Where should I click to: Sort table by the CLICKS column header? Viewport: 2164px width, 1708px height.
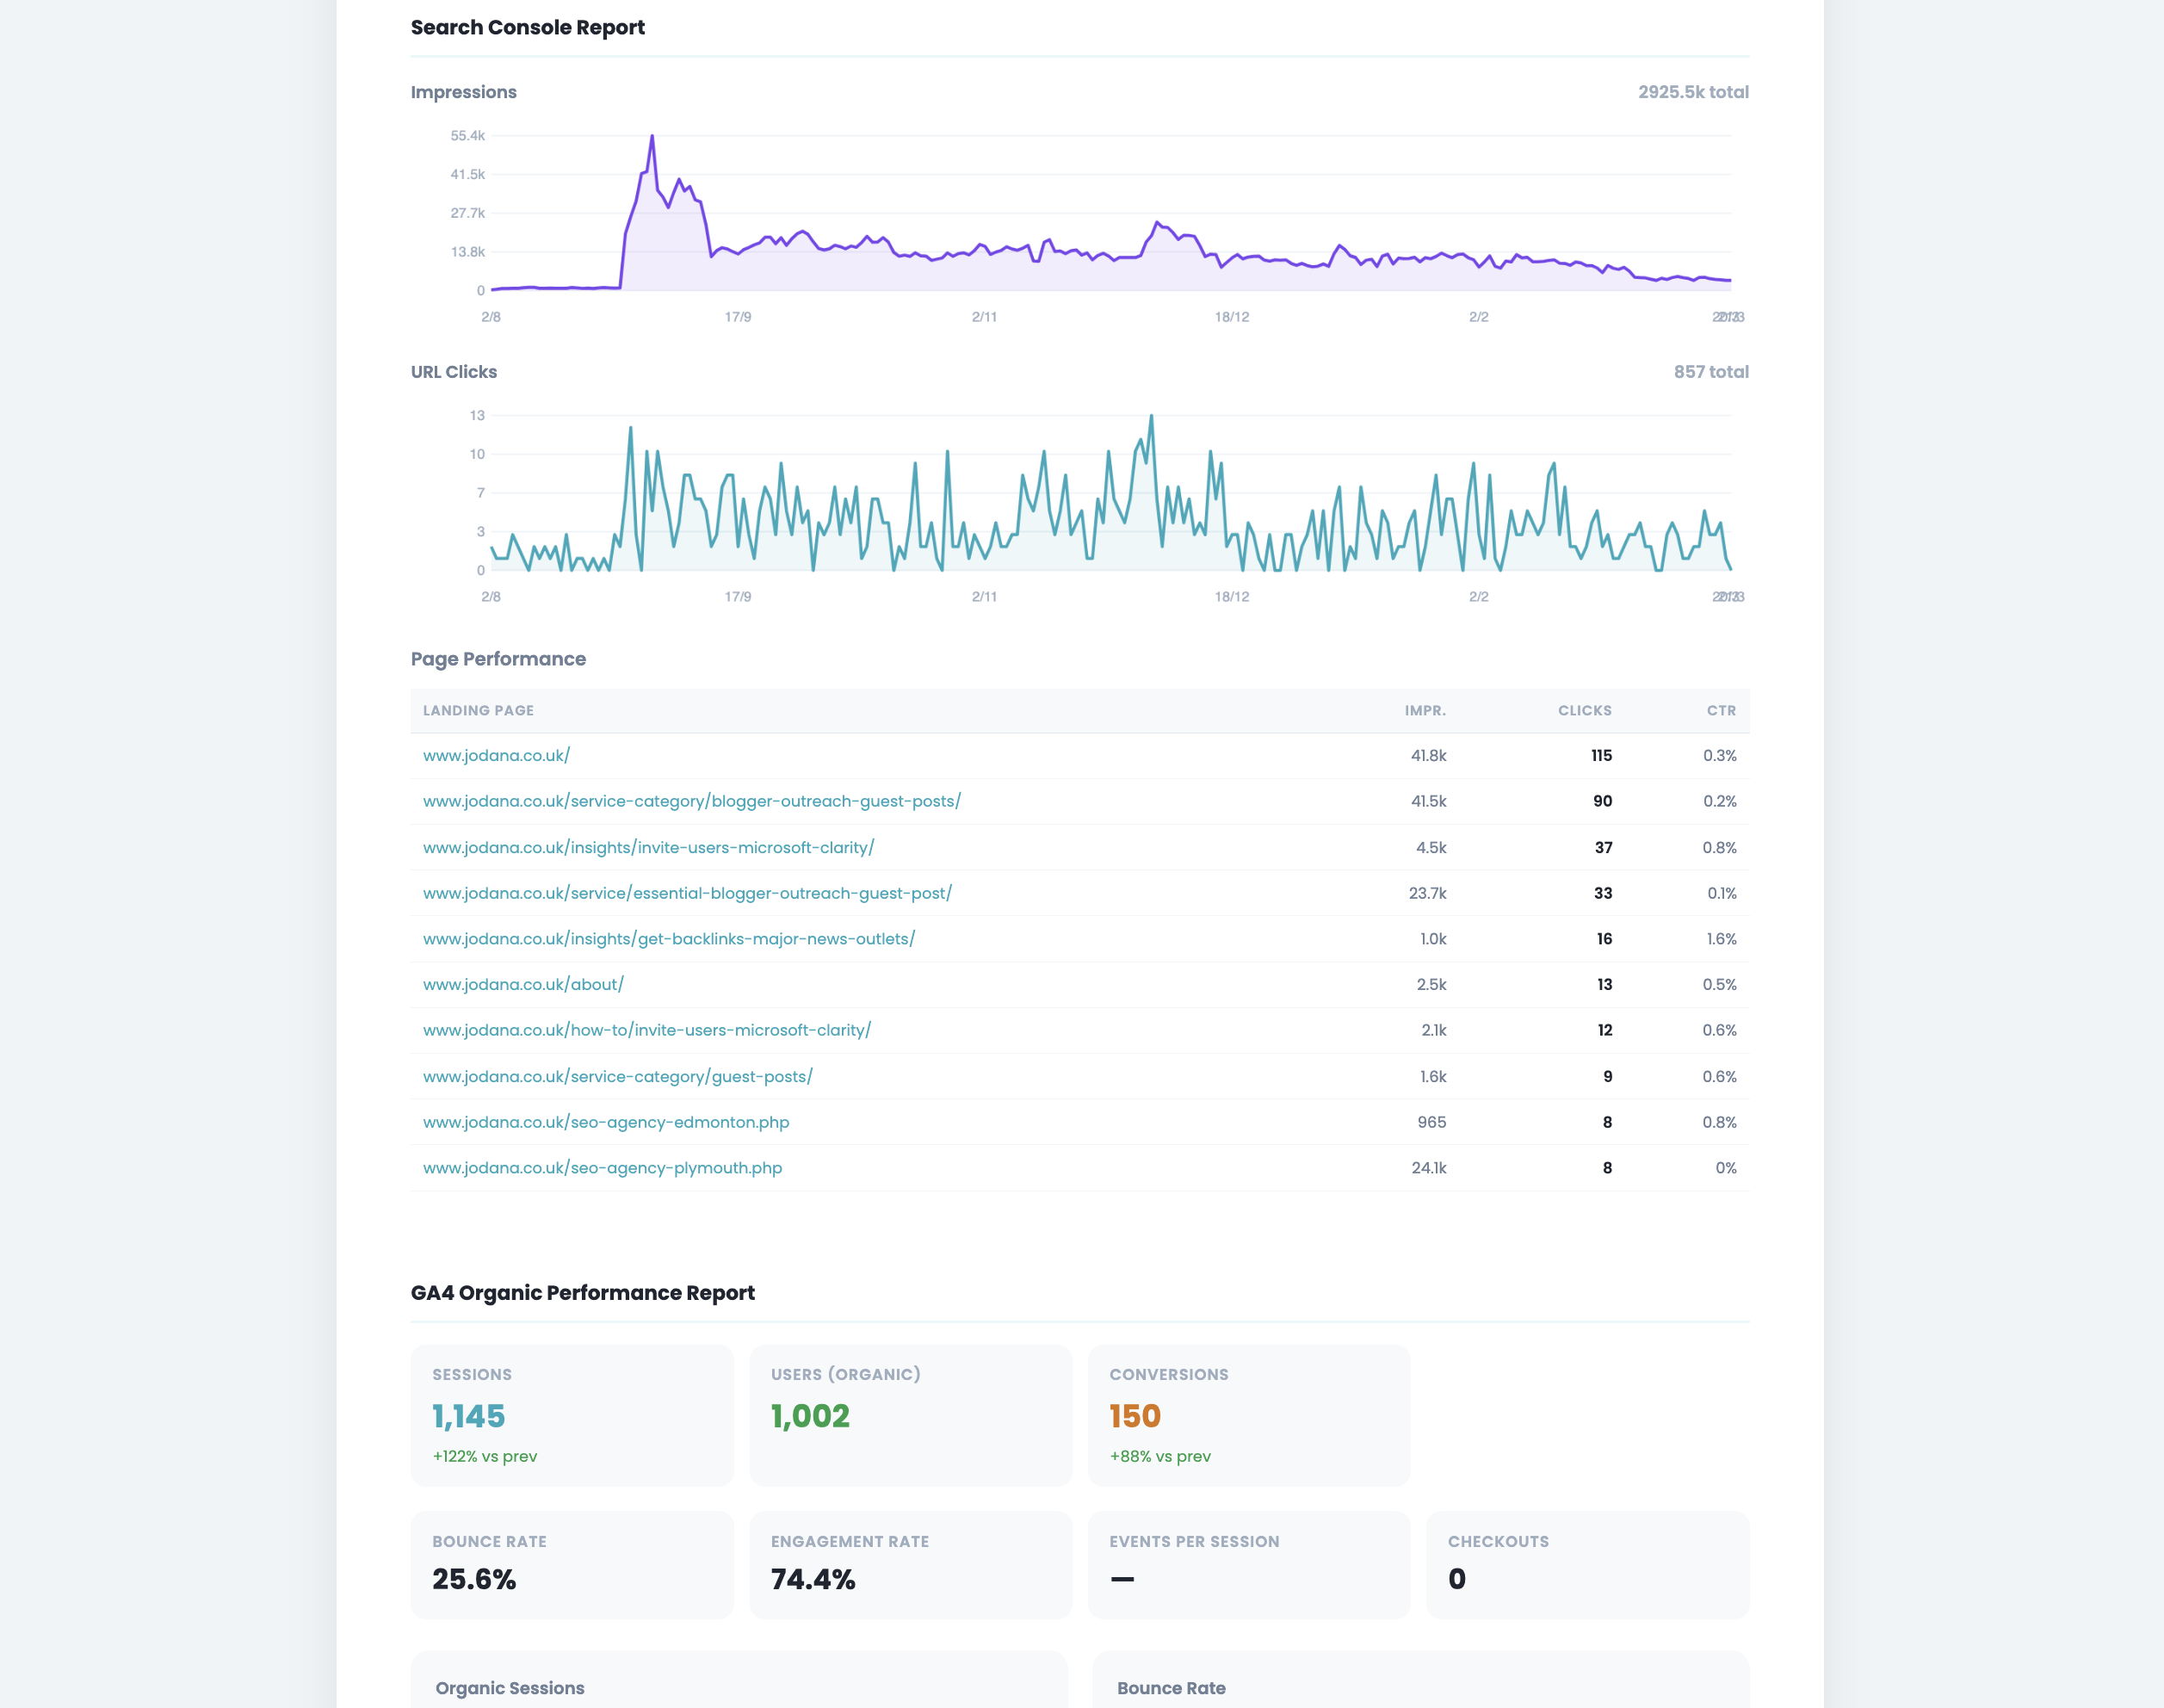[x=1583, y=710]
